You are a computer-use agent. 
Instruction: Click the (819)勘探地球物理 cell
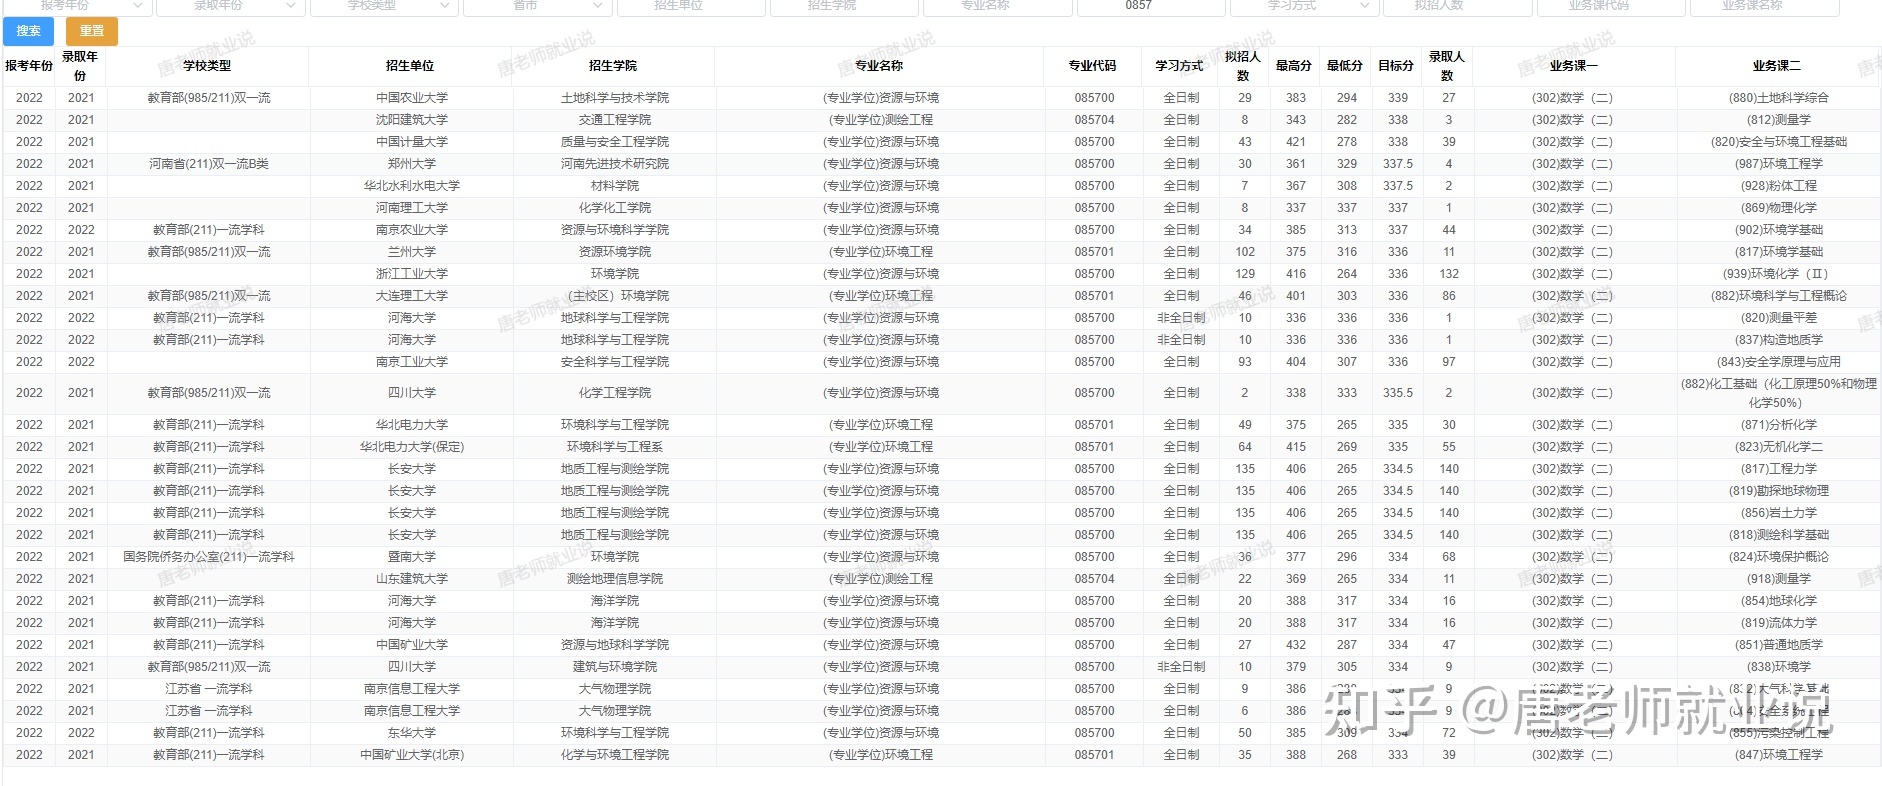1778,491
